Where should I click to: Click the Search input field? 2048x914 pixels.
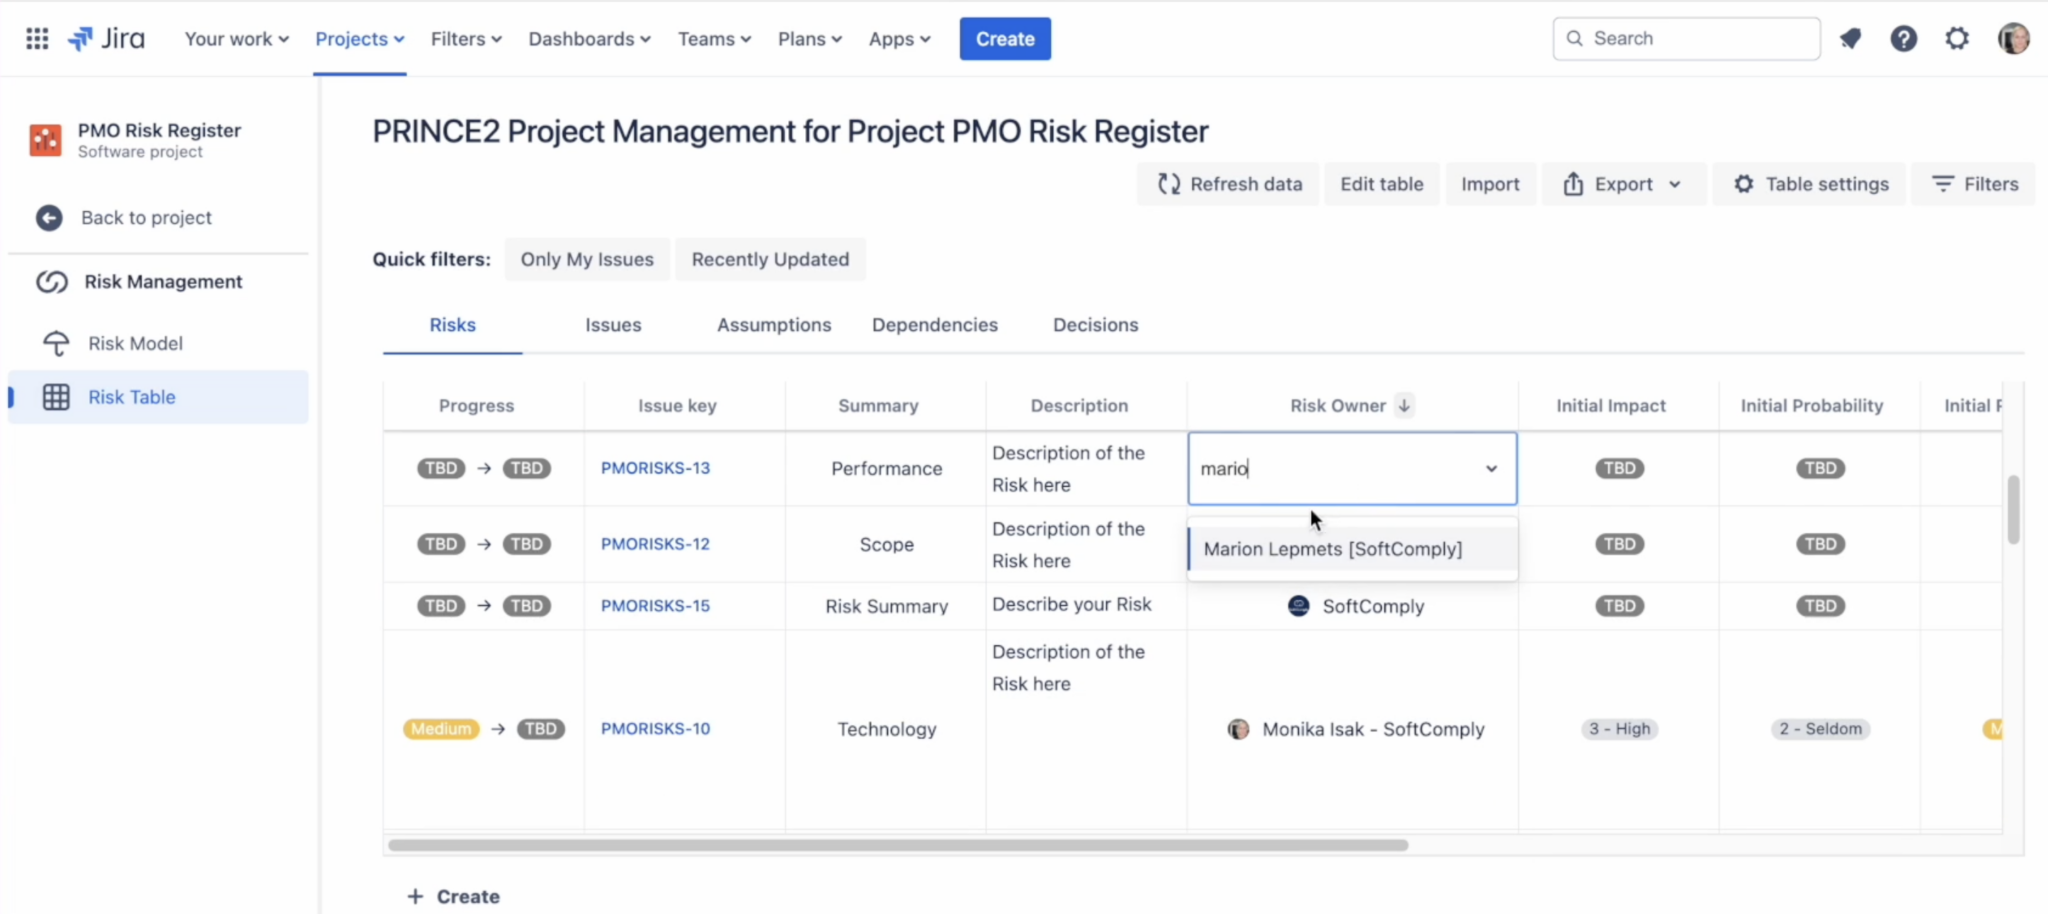click(x=1685, y=38)
